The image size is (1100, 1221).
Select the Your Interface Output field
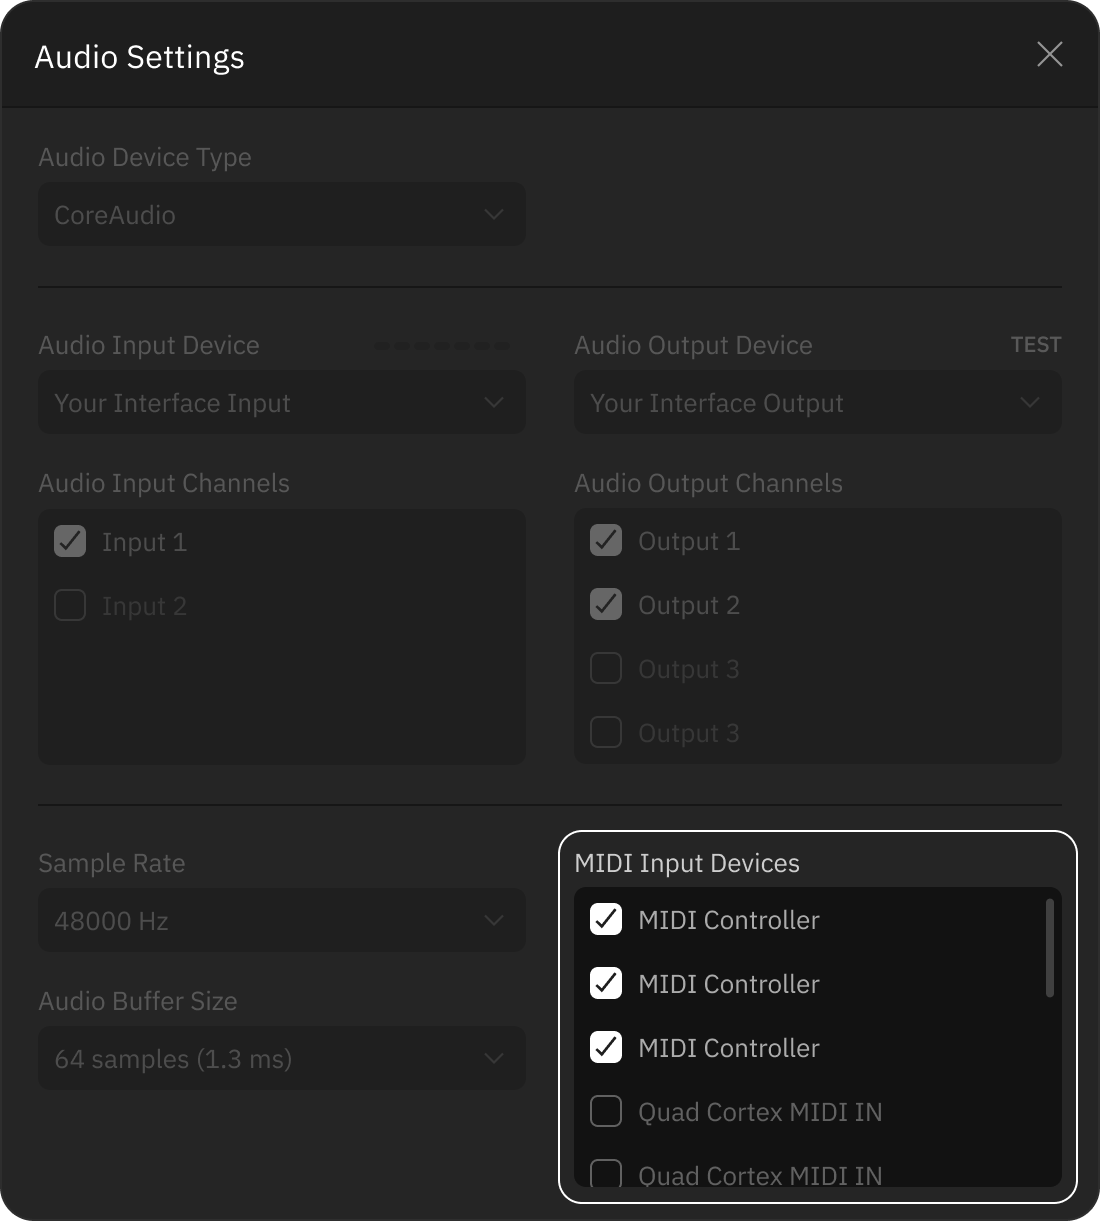click(817, 402)
